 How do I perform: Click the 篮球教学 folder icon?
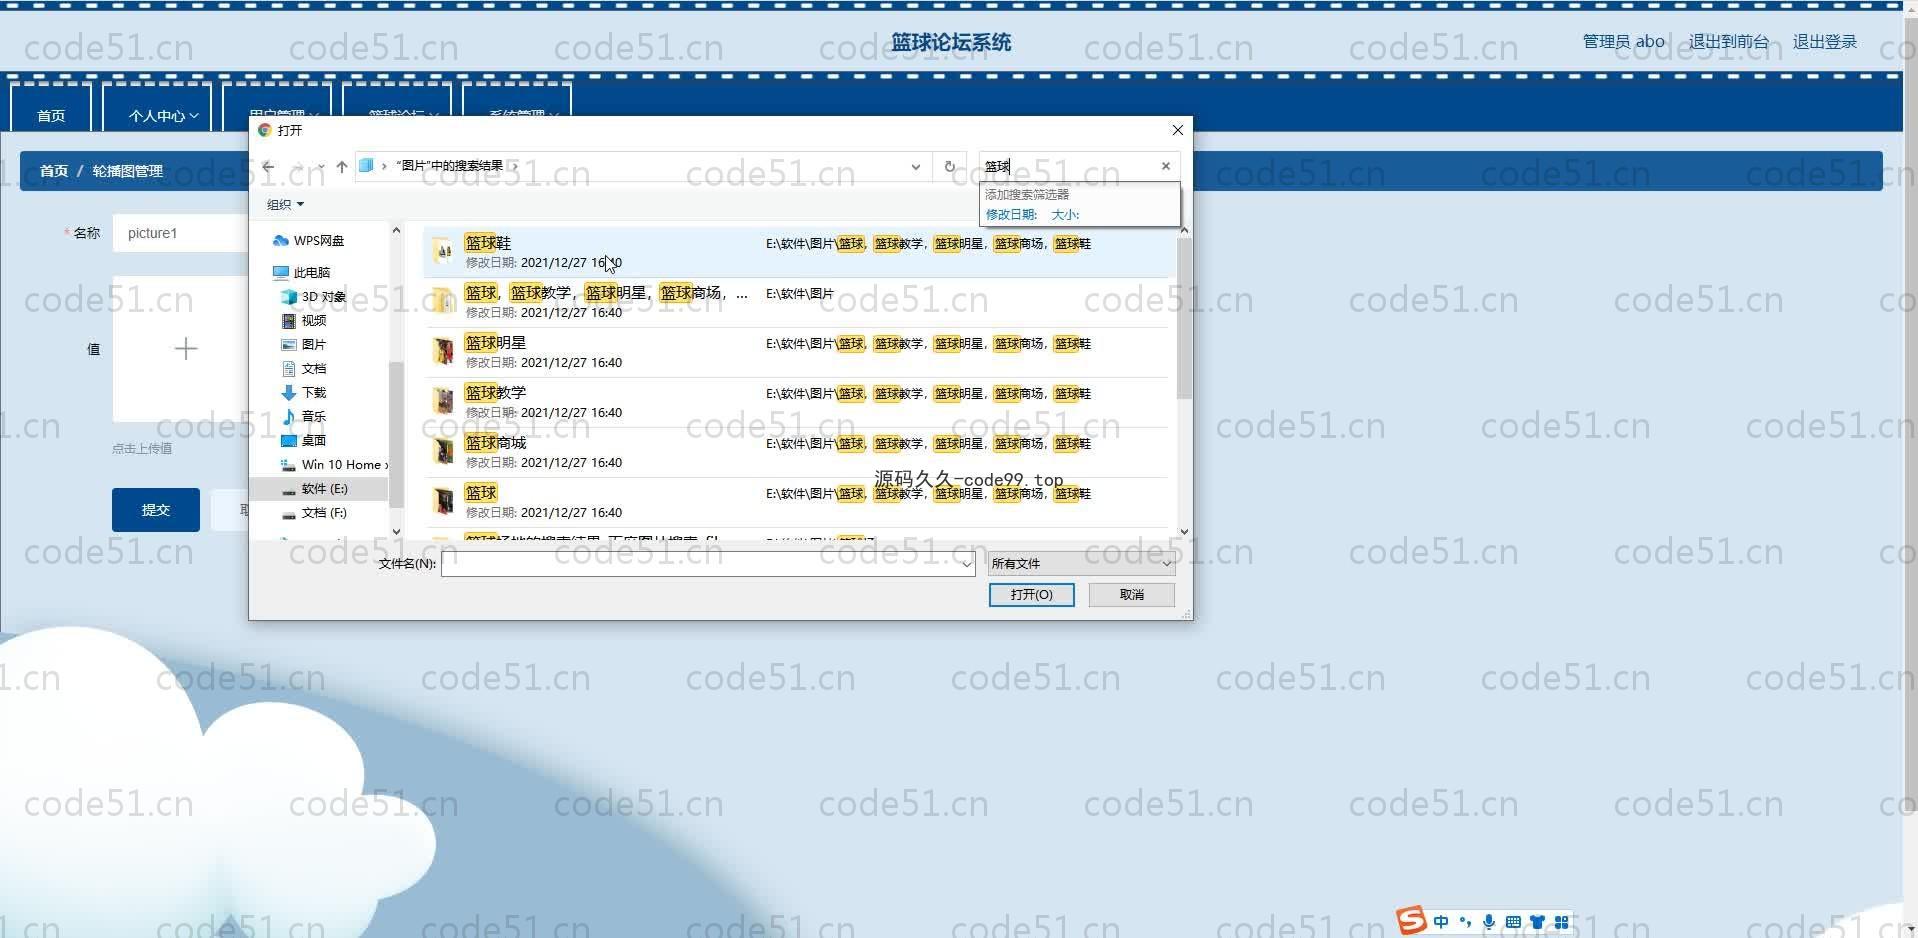tap(443, 402)
